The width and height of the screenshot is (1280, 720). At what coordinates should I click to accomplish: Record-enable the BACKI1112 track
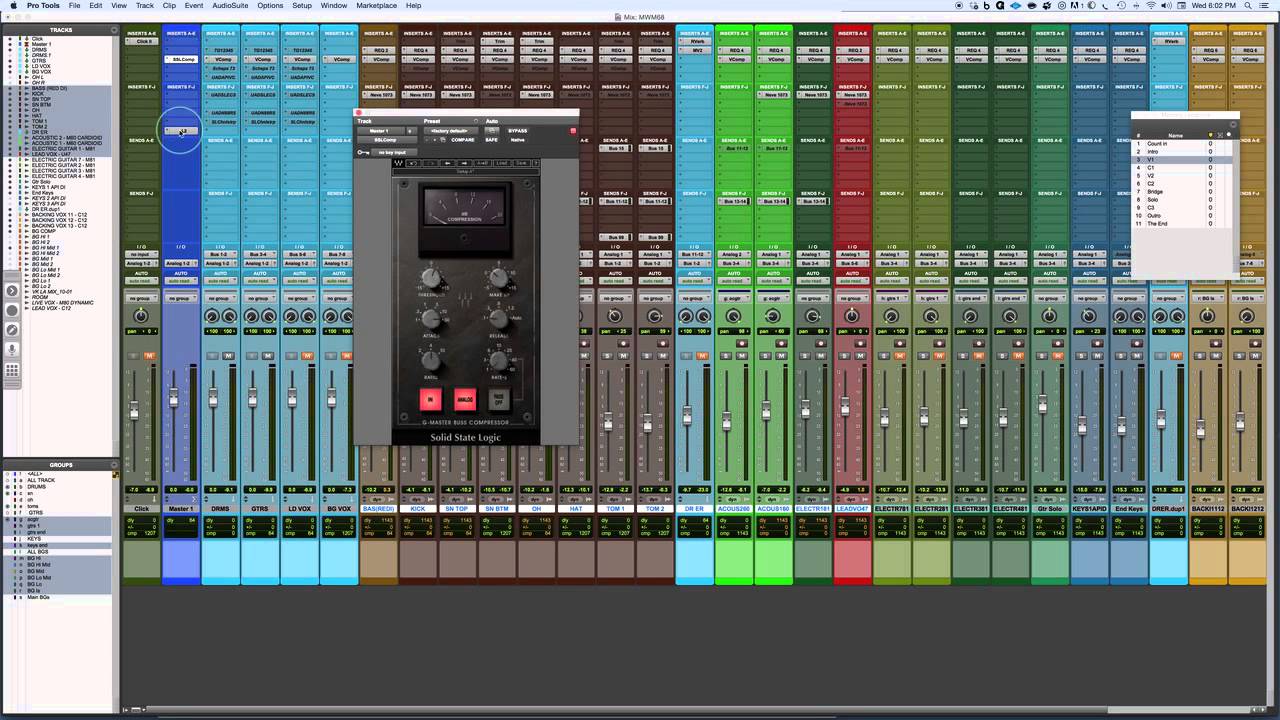(1216, 343)
